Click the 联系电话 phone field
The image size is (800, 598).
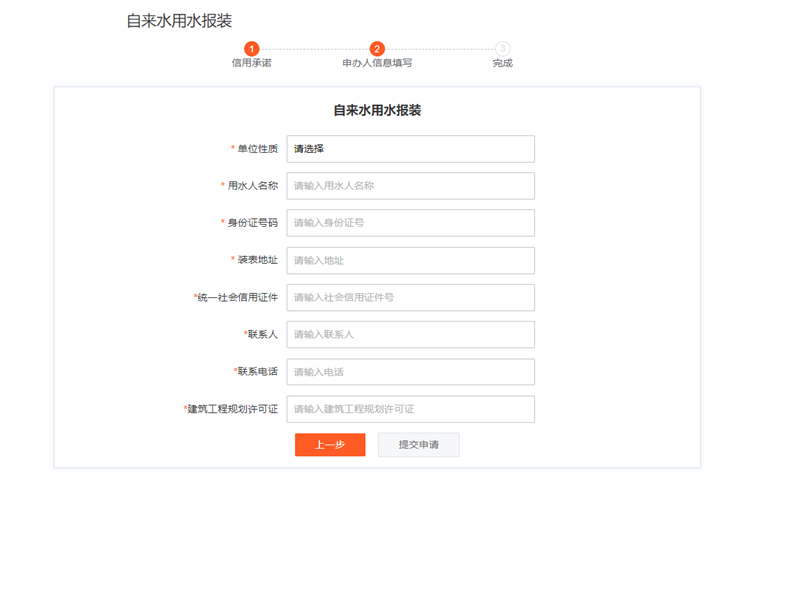410,372
